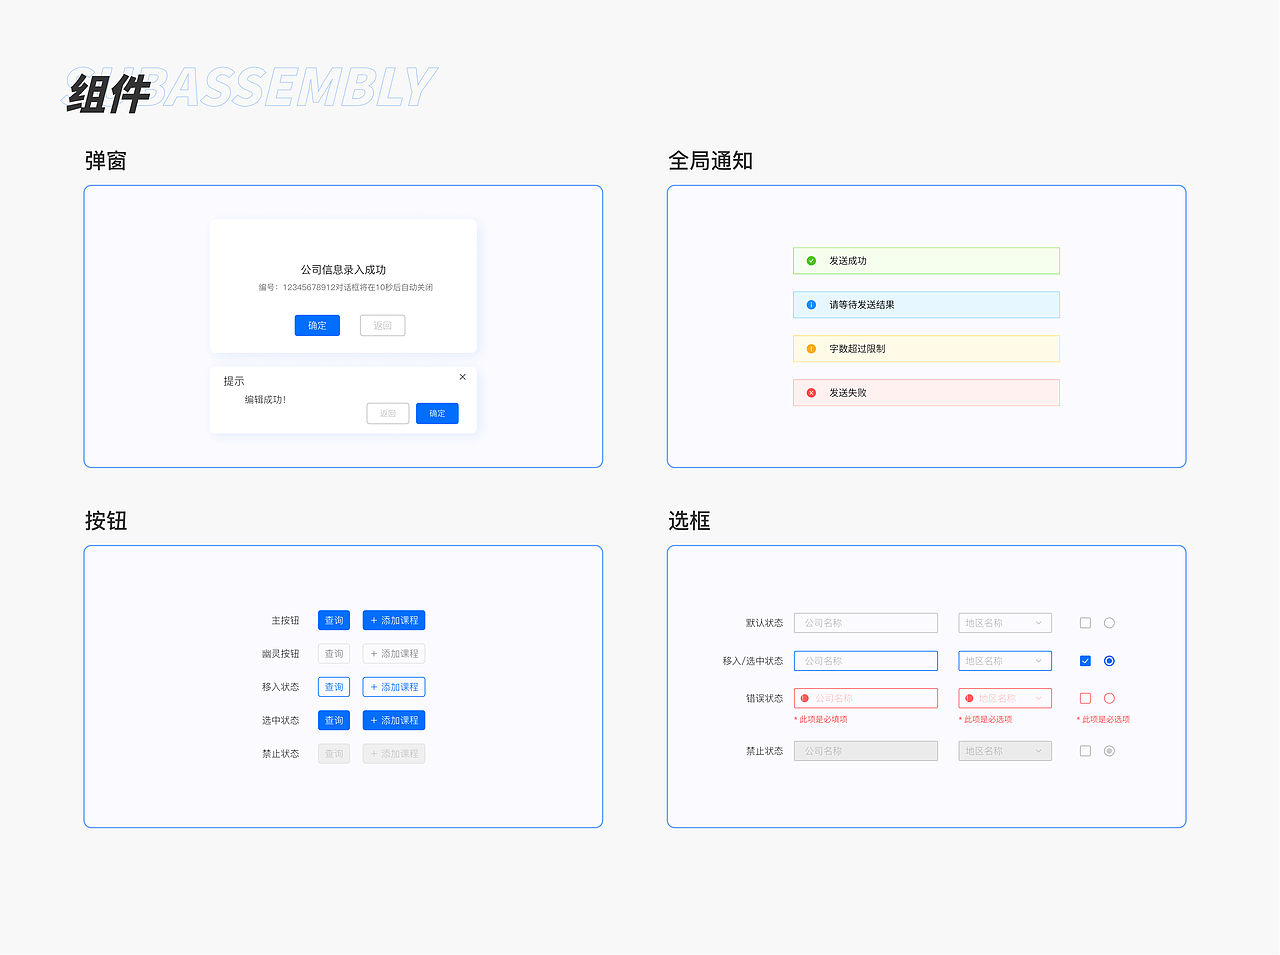Click the 幽灵按钮 row 查询 button

click(x=334, y=654)
